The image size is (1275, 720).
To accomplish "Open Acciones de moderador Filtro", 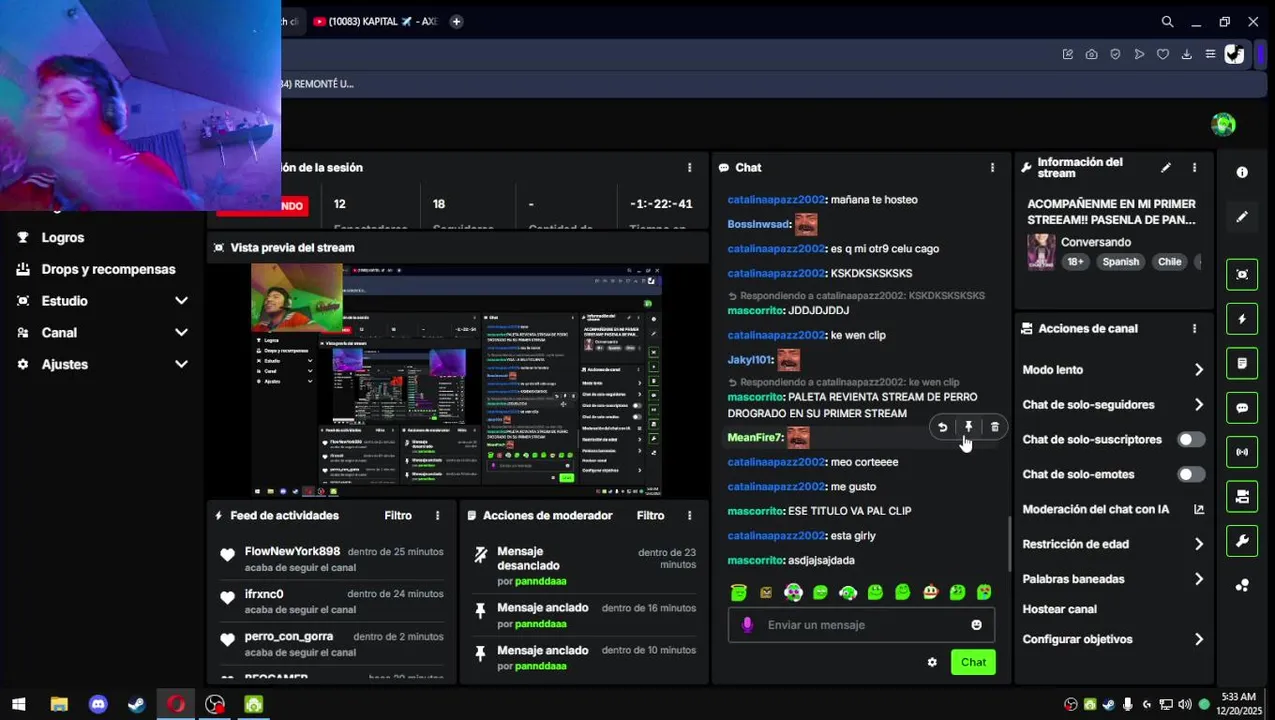I will (650, 516).
